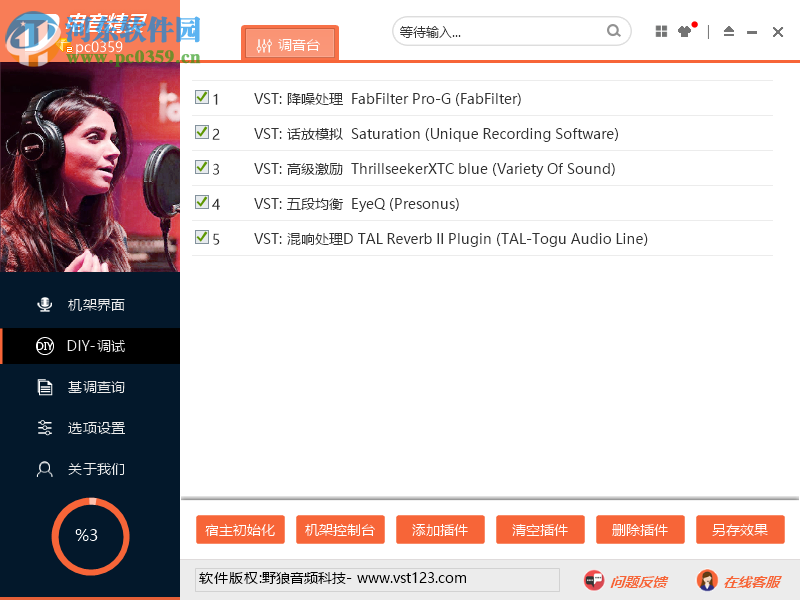Uncheck the FabFilter Pro-G plugin
Image resolution: width=800 pixels, height=600 pixels.
[201, 96]
